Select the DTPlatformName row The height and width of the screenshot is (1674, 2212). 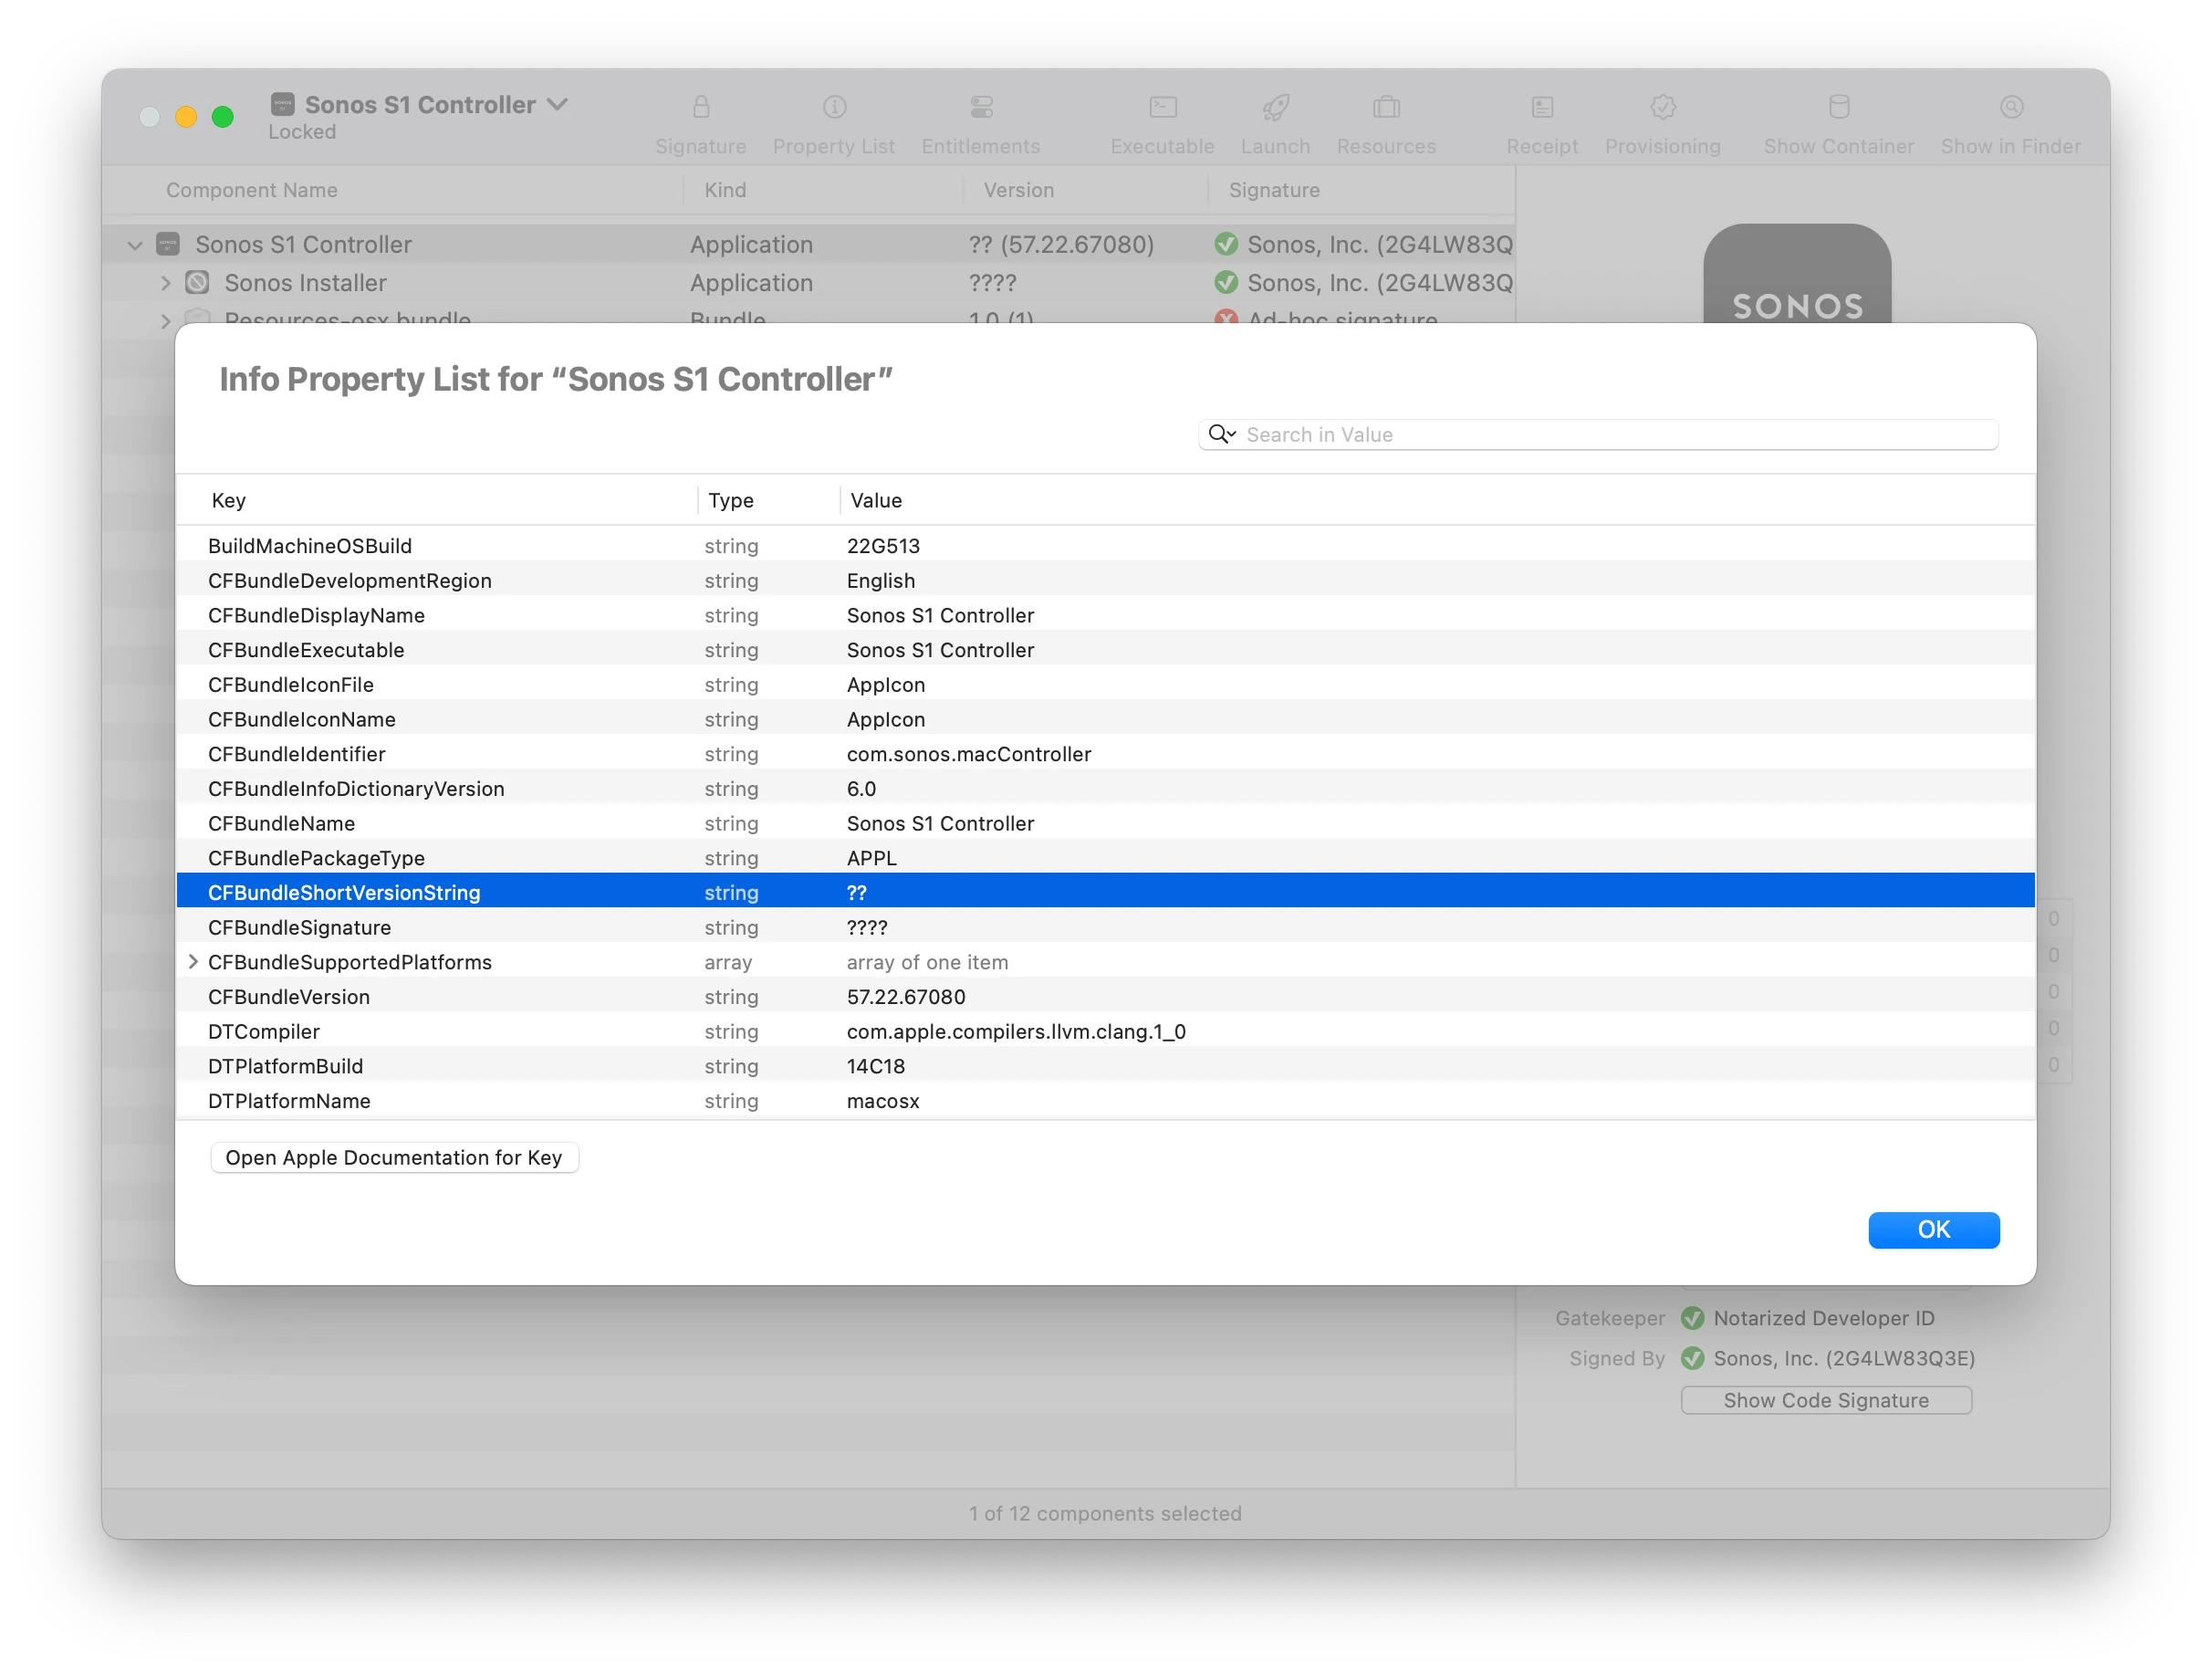pos(1105,1101)
